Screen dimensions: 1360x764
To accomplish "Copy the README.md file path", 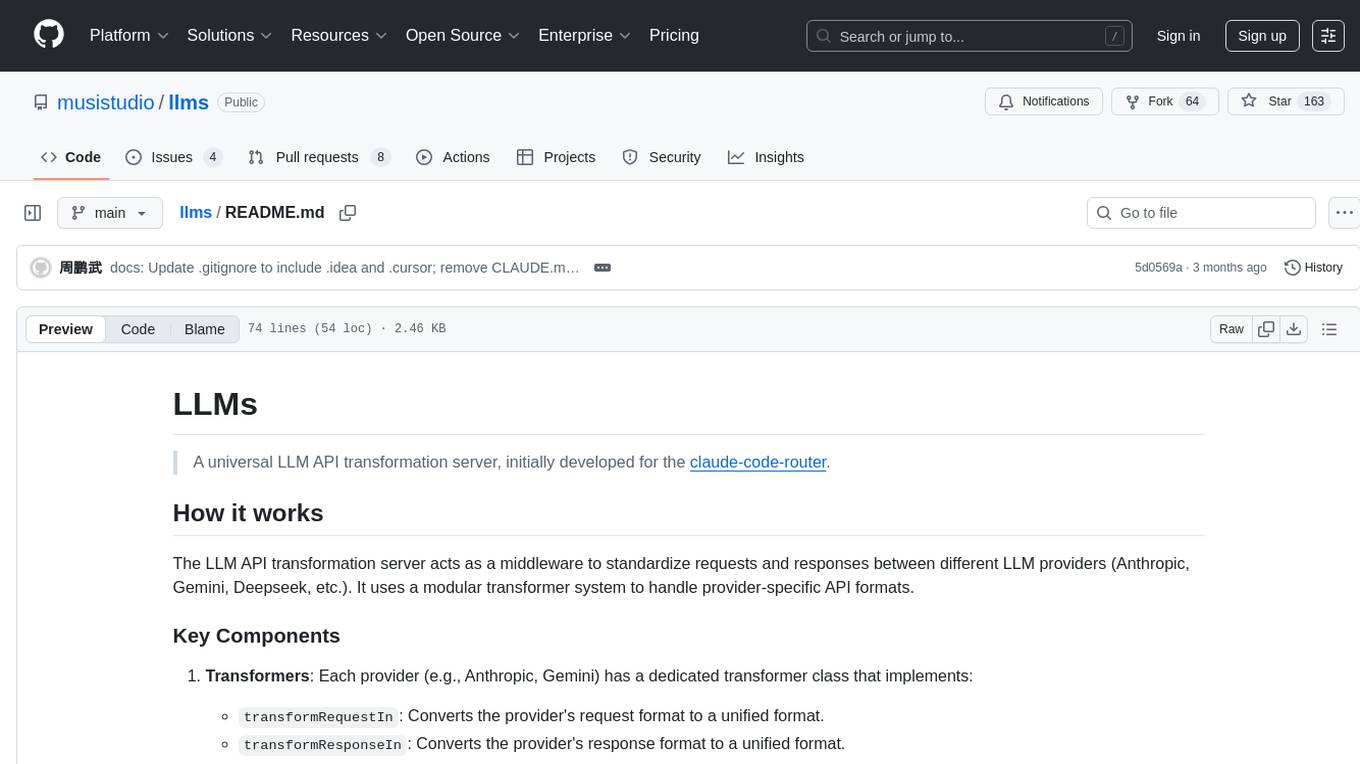I will 348,213.
